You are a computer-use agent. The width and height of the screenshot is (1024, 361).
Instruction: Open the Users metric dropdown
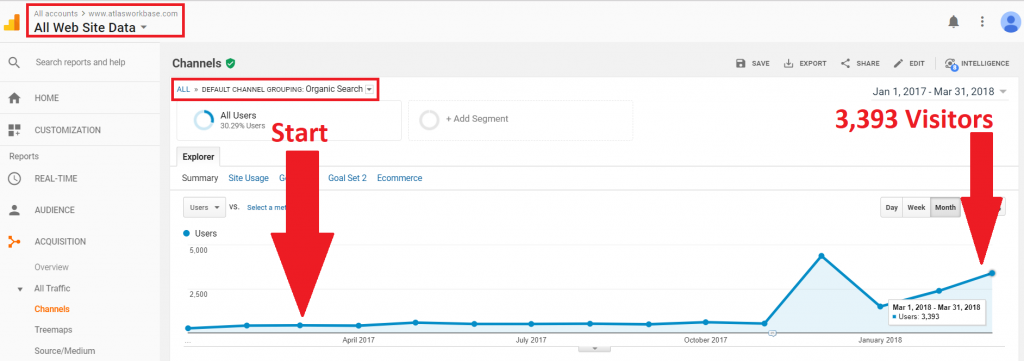click(x=204, y=208)
